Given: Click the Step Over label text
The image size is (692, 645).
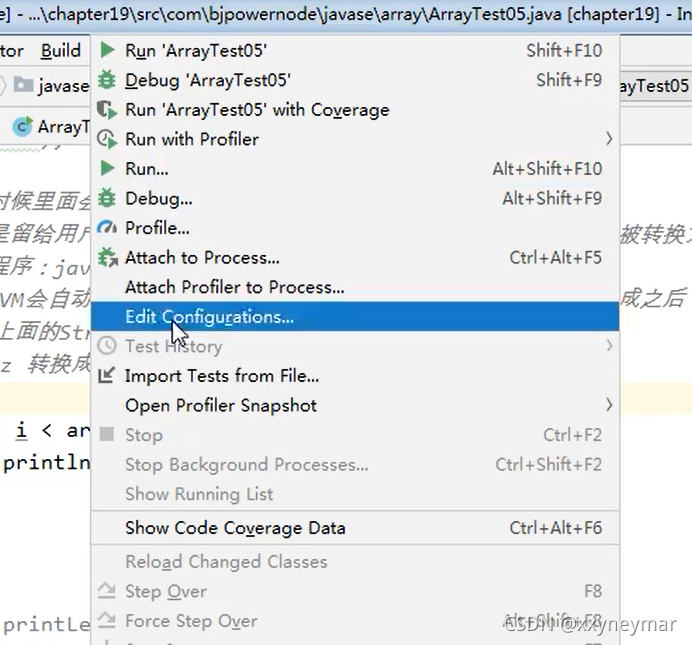Looking at the screenshot, I should coord(166,591).
